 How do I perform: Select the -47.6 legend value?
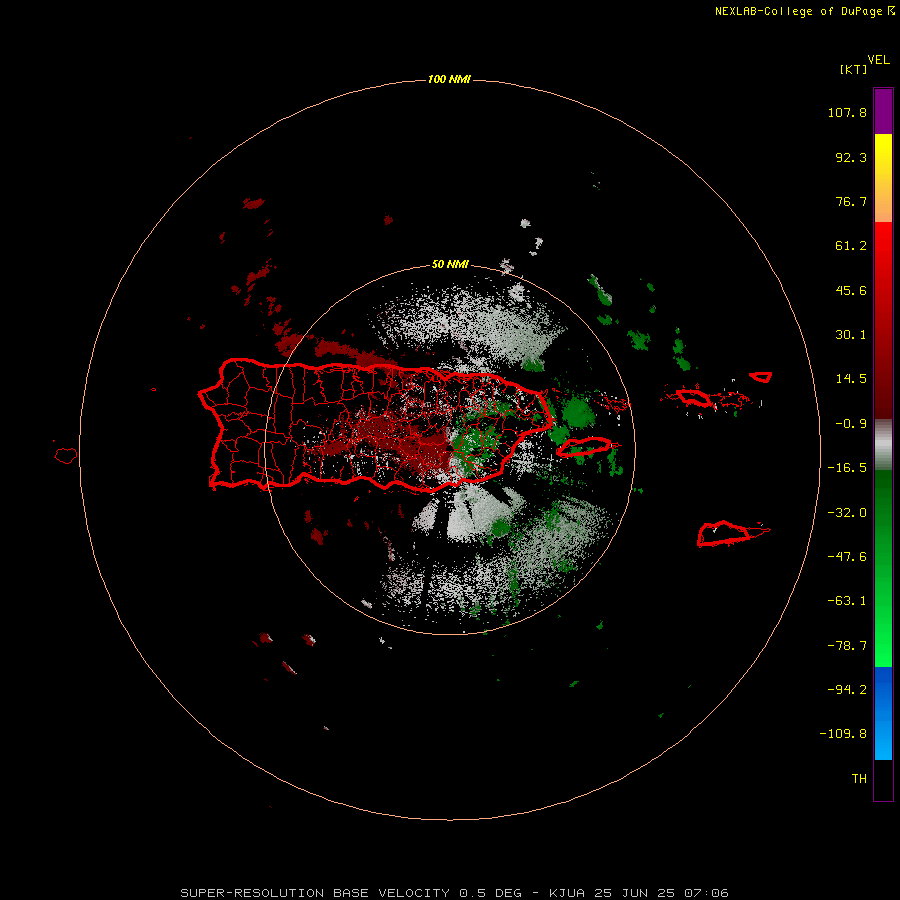[847, 557]
